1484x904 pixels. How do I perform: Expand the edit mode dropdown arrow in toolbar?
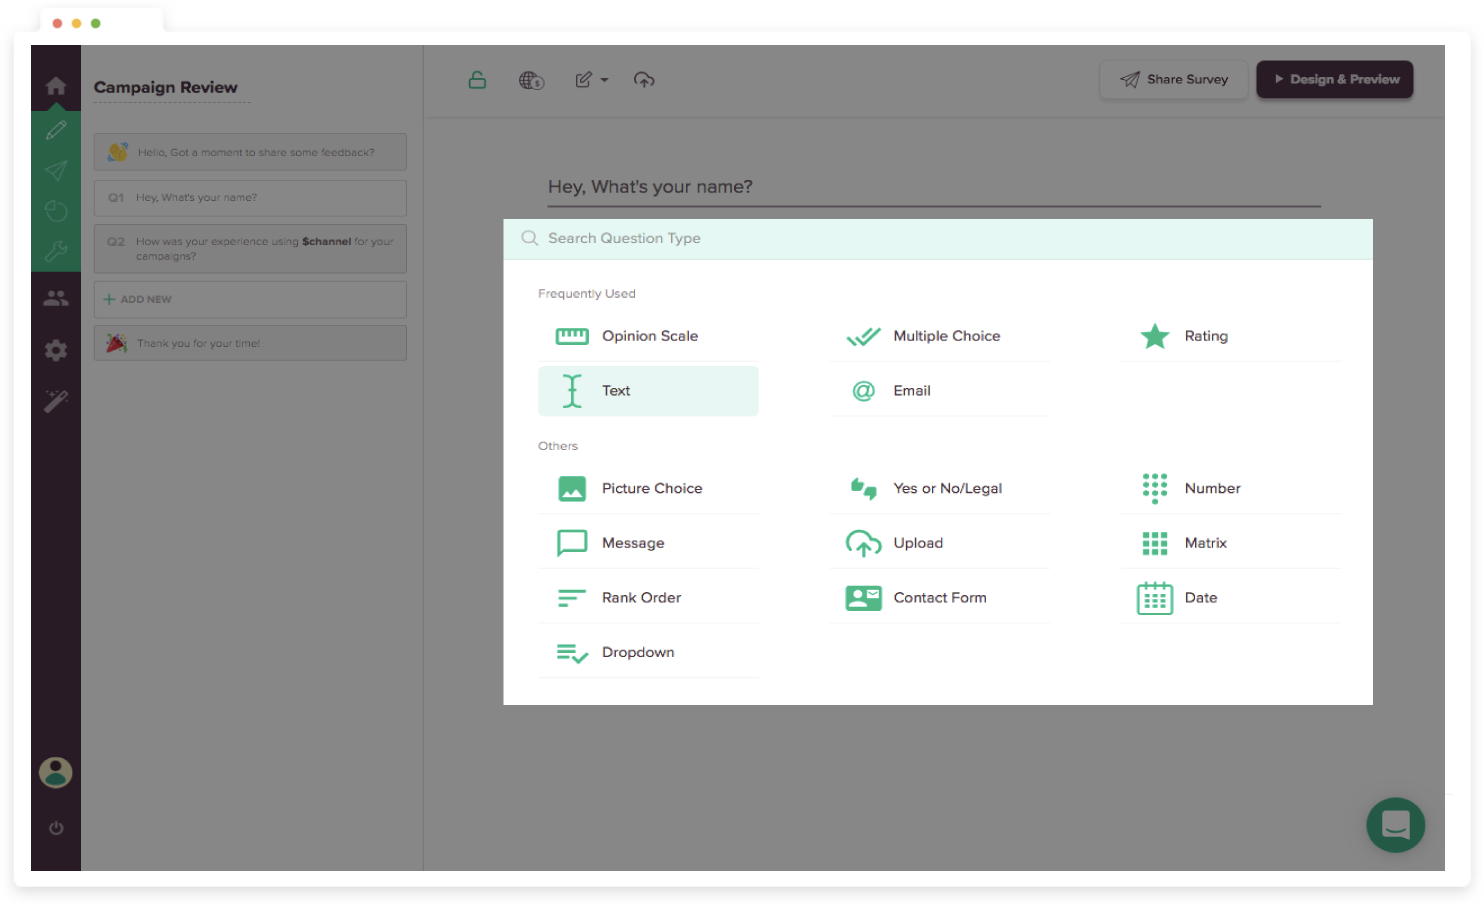tap(604, 80)
